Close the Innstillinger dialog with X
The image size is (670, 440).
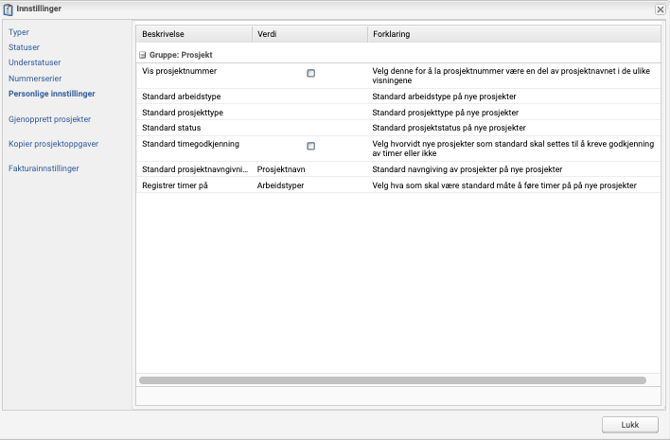coord(659,9)
